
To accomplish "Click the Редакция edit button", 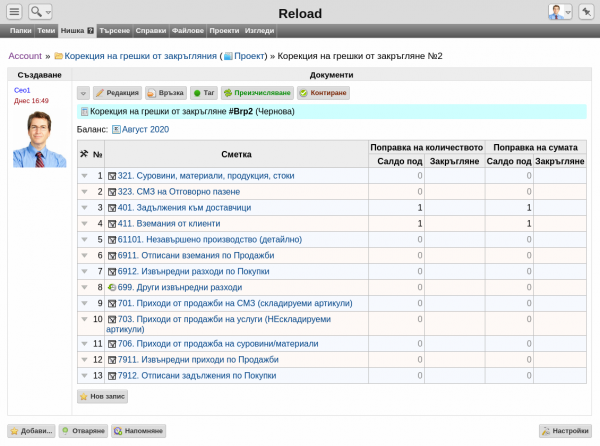I will tap(117, 92).
